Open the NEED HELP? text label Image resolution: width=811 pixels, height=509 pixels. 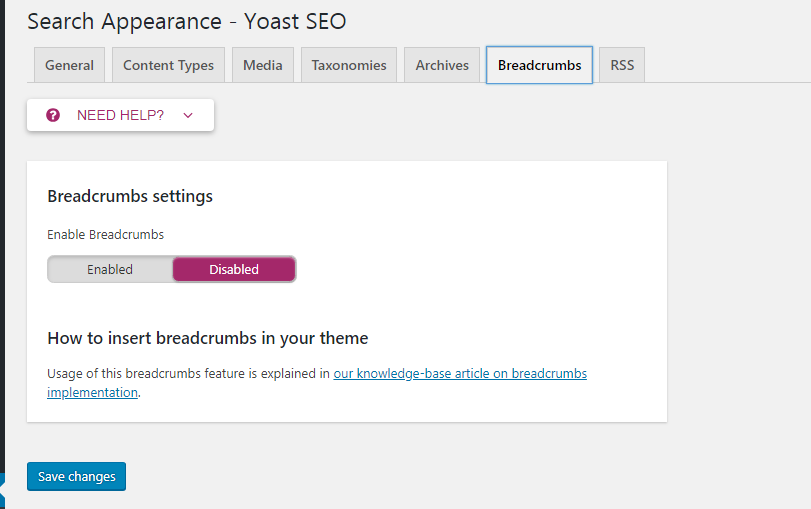tap(121, 115)
